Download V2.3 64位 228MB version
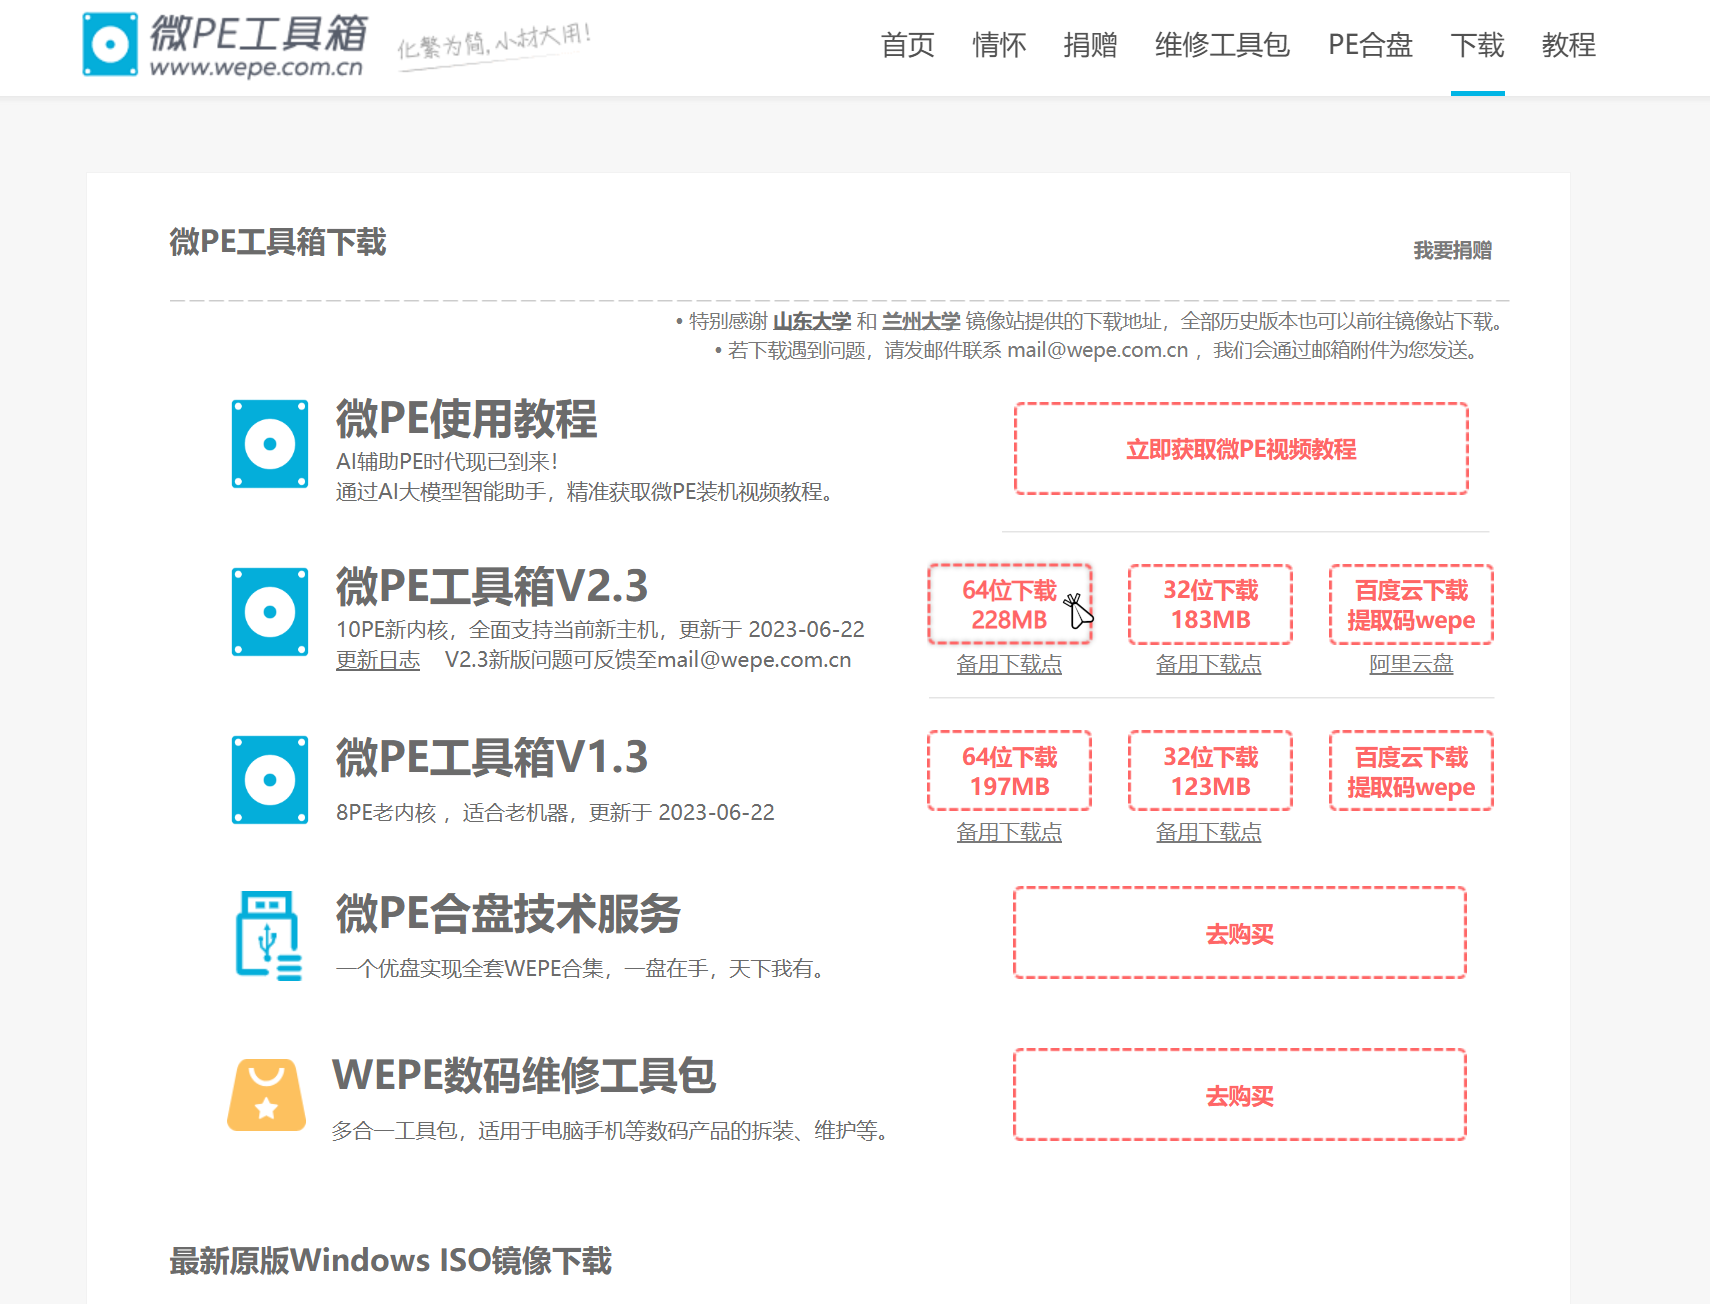 coord(1009,605)
